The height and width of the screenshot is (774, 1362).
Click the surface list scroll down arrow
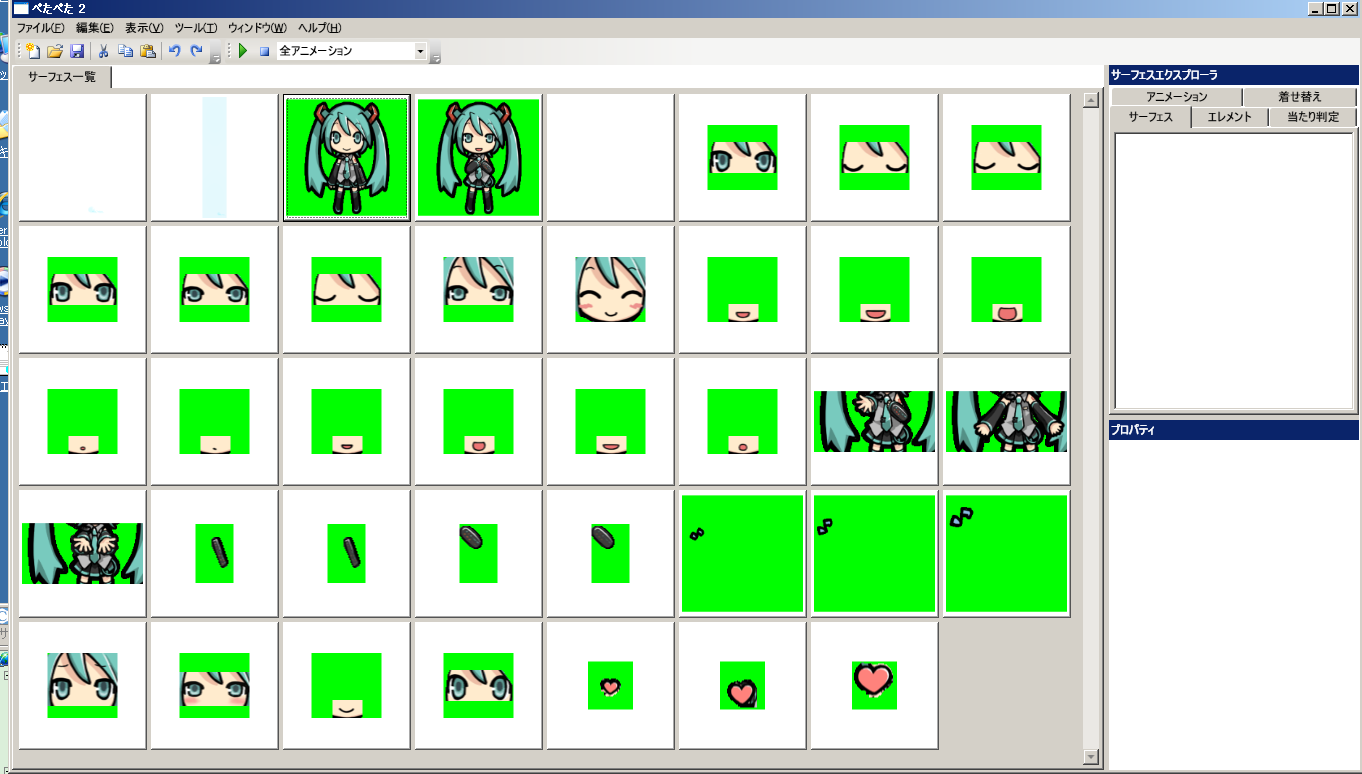tap(1092, 758)
